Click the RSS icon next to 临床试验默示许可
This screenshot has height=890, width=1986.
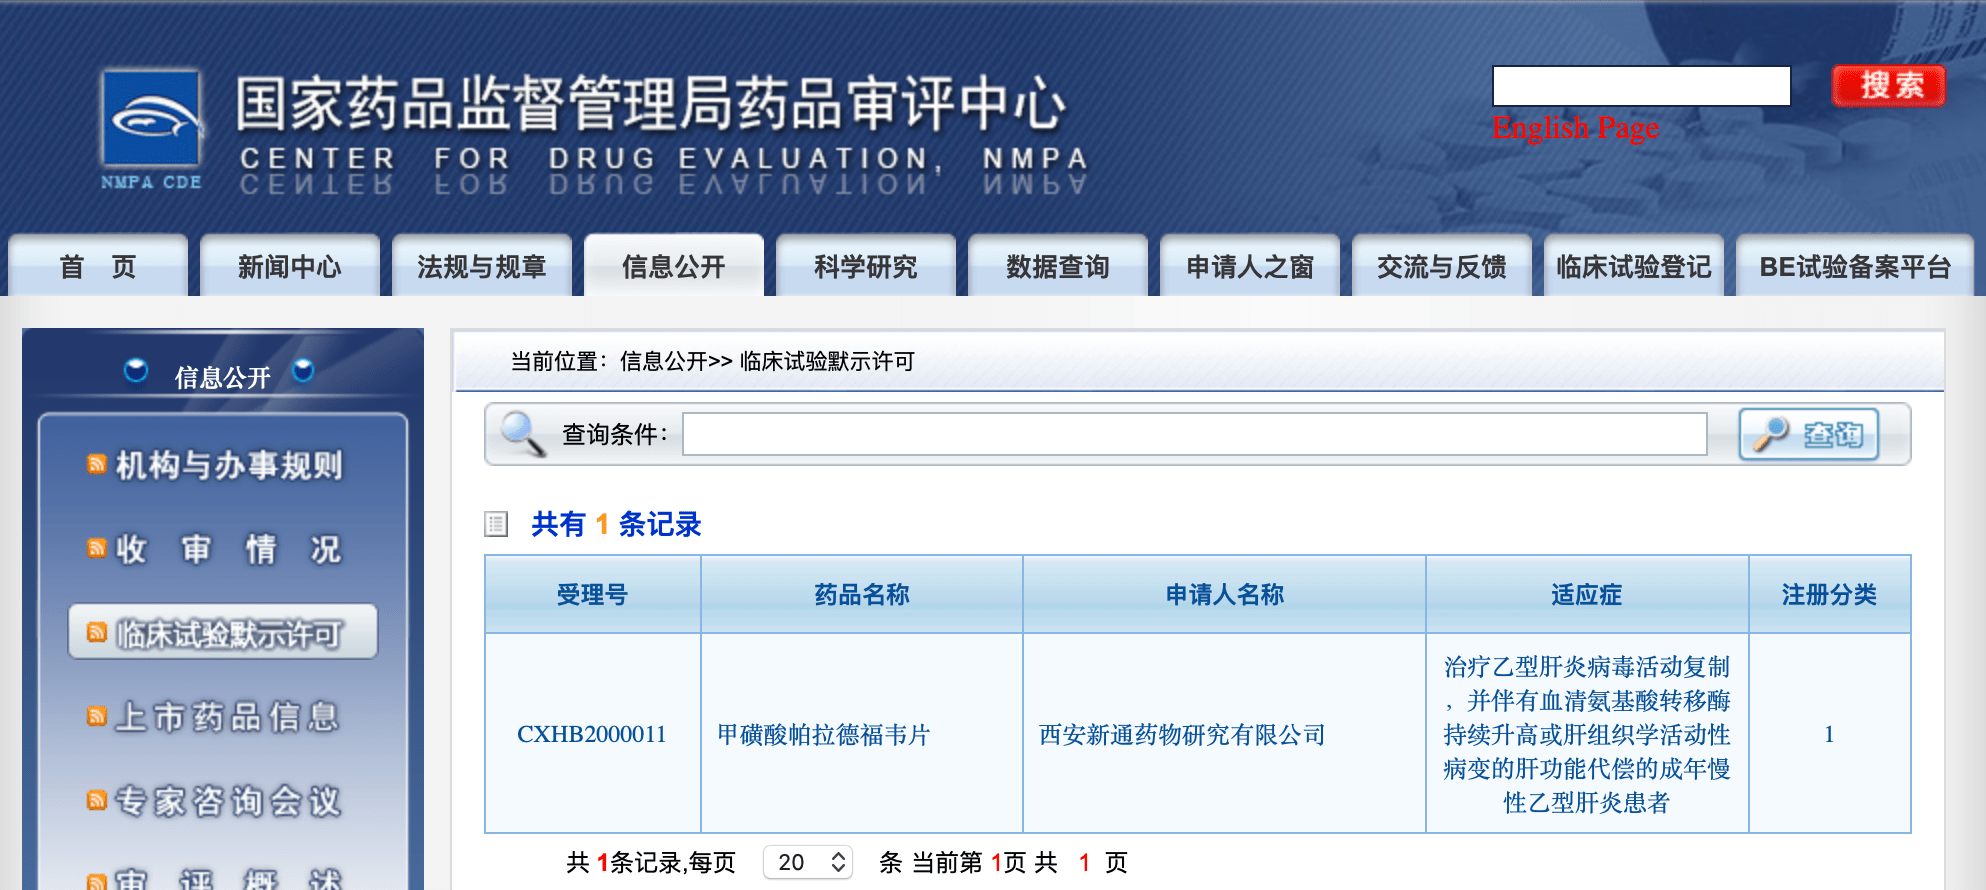[97, 632]
